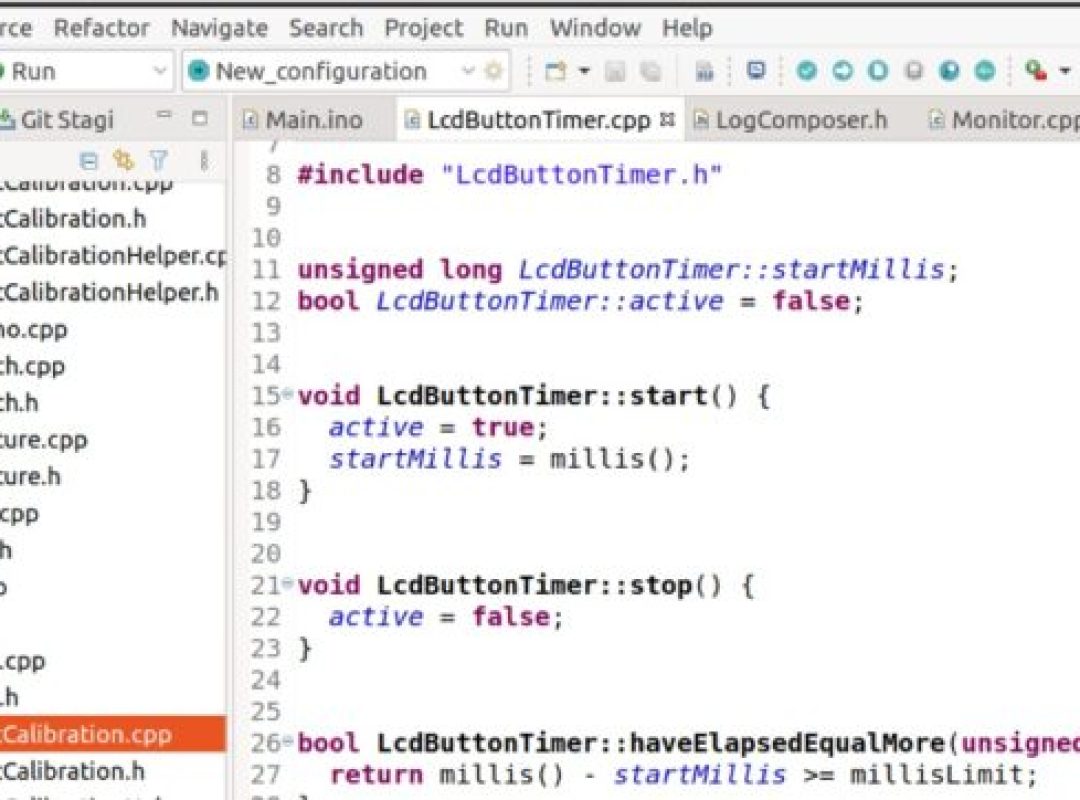Viewport: 1080px width, 800px height.
Task: Click the grey disabled toolbar icon among the teal circles
Action: [913, 70]
